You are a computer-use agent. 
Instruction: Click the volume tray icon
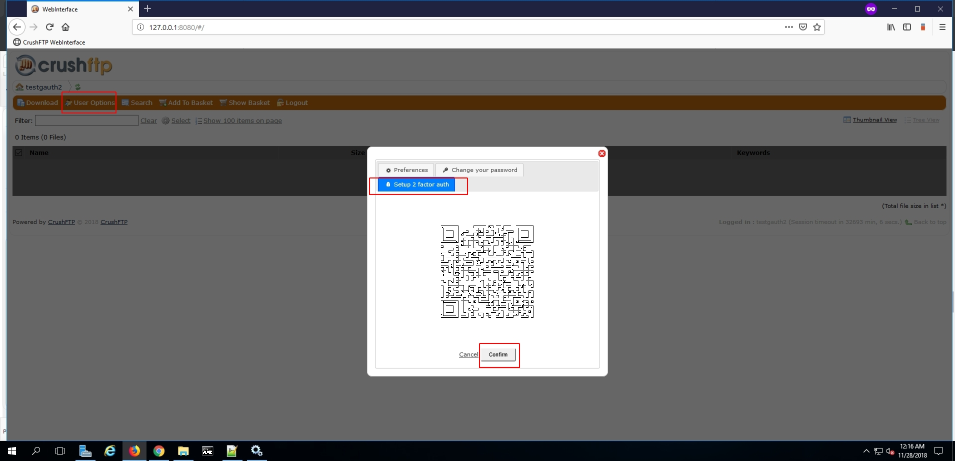coord(890,451)
